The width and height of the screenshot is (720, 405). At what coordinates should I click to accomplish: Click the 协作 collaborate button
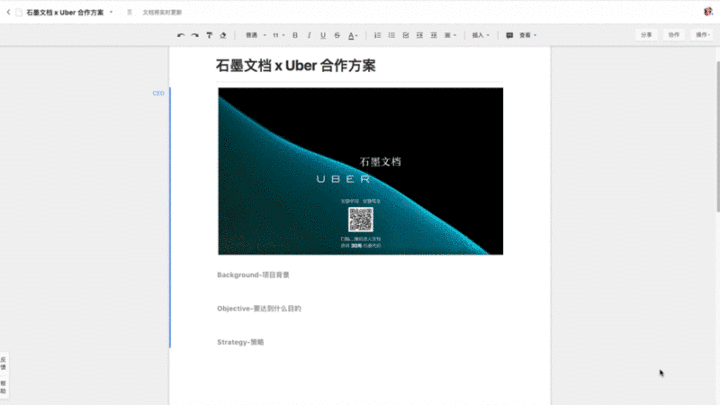[674, 35]
